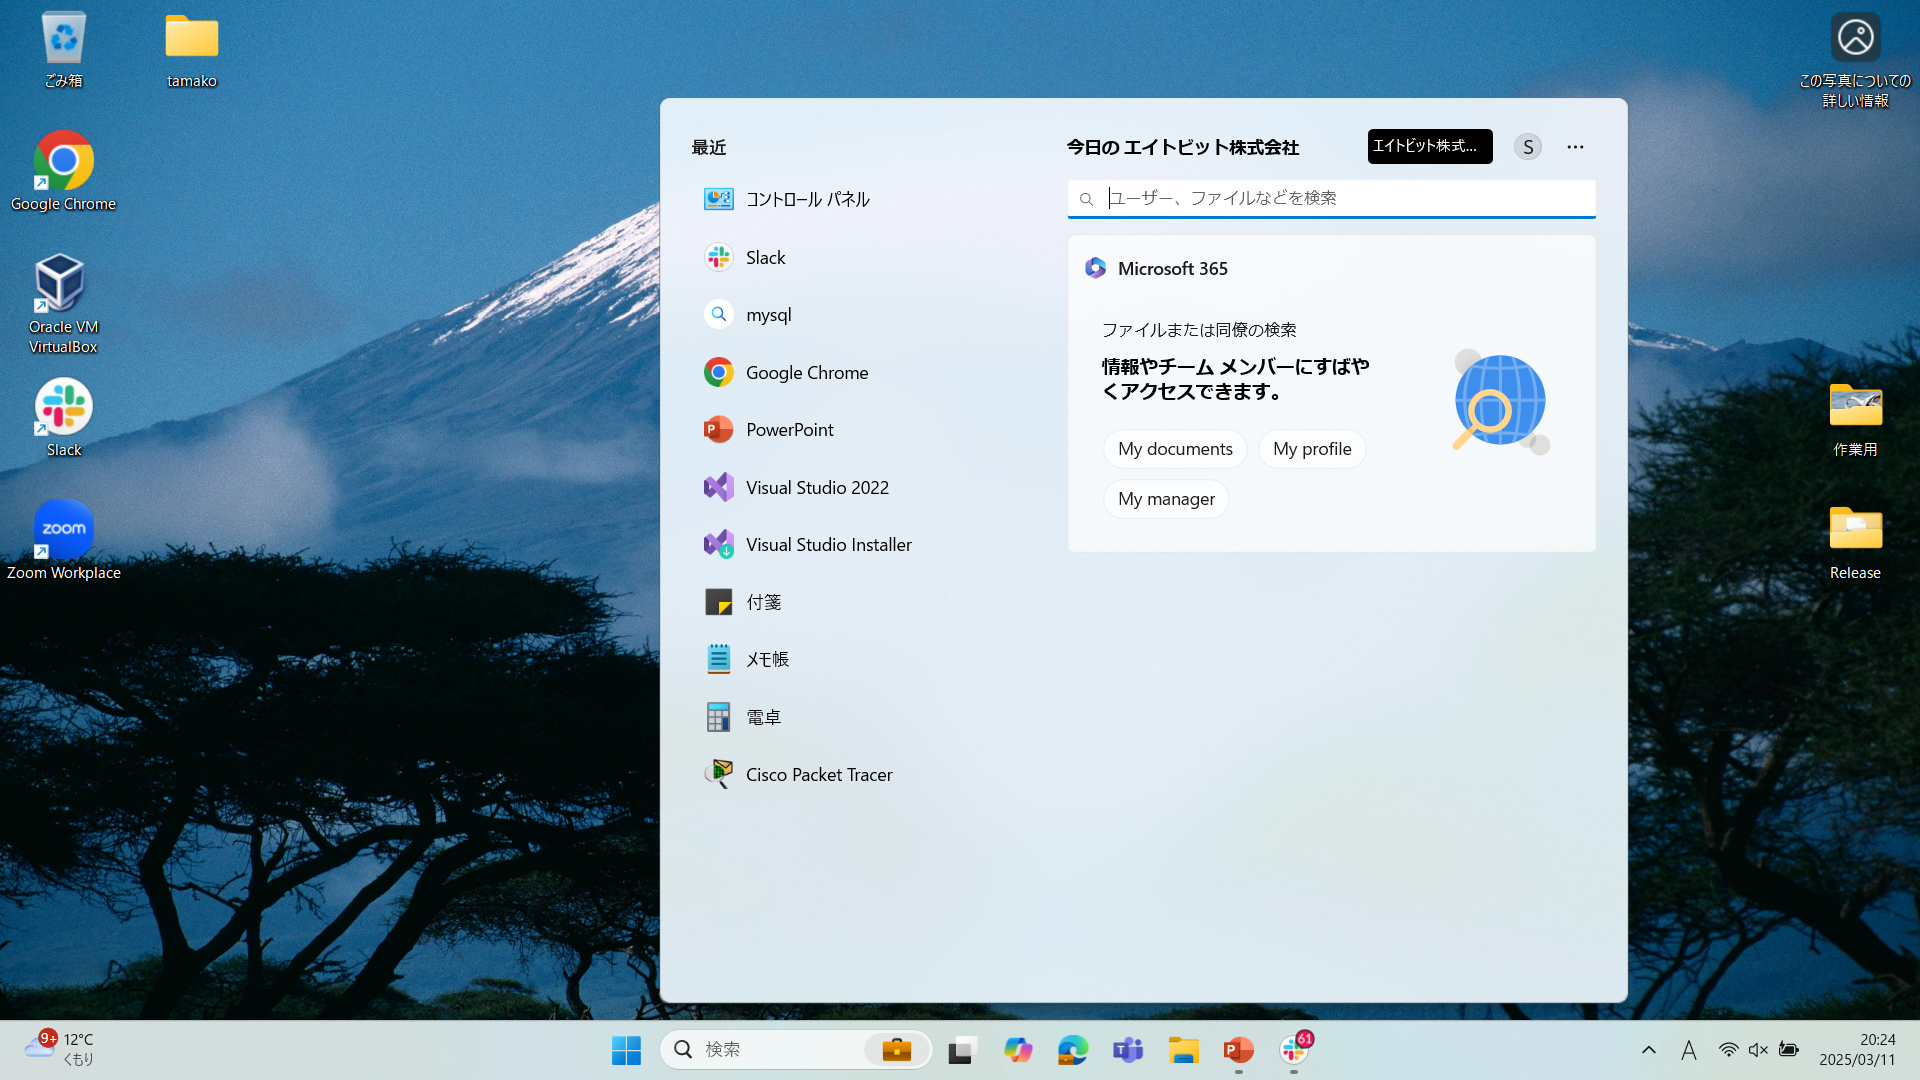This screenshot has width=1920, height=1080.
Task: Focus the user and file search field
Action: (1331, 198)
